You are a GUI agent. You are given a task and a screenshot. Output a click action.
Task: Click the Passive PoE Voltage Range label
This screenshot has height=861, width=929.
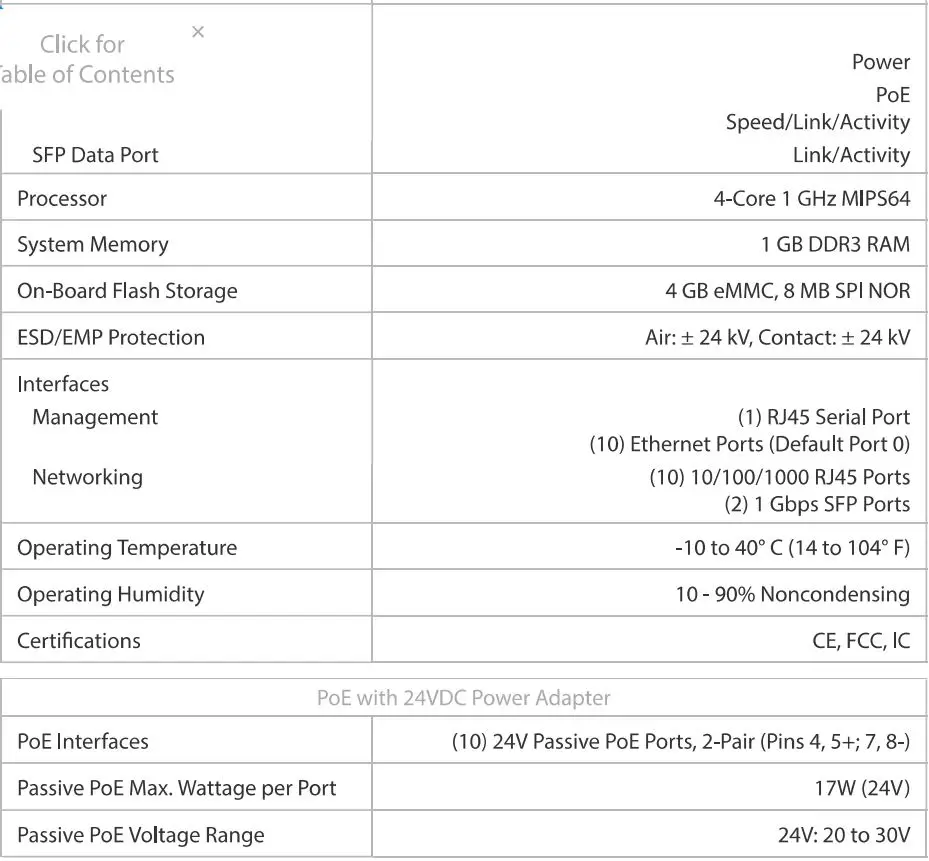click(139, 834)
